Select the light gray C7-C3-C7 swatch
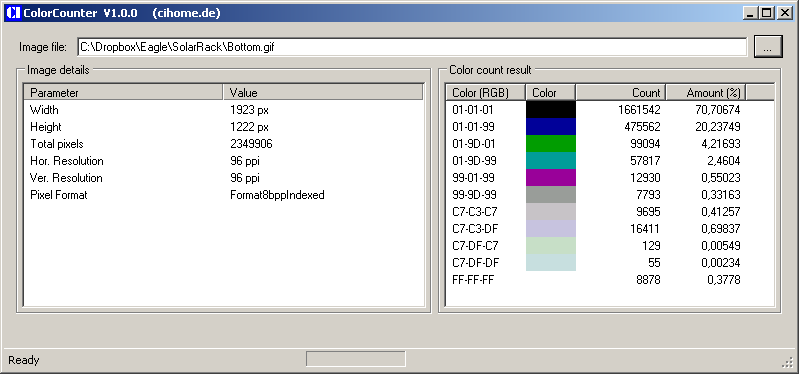Screen dimensions: 799x374 [551, 211]
